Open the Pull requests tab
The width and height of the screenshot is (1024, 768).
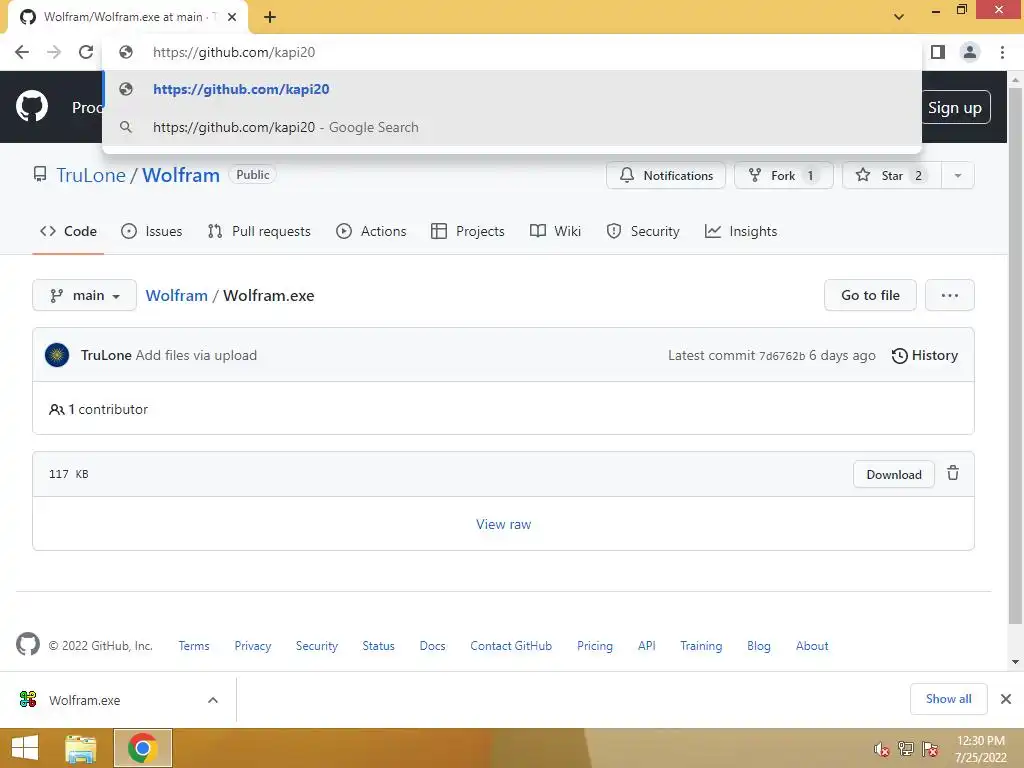click(x=259, y=231)
